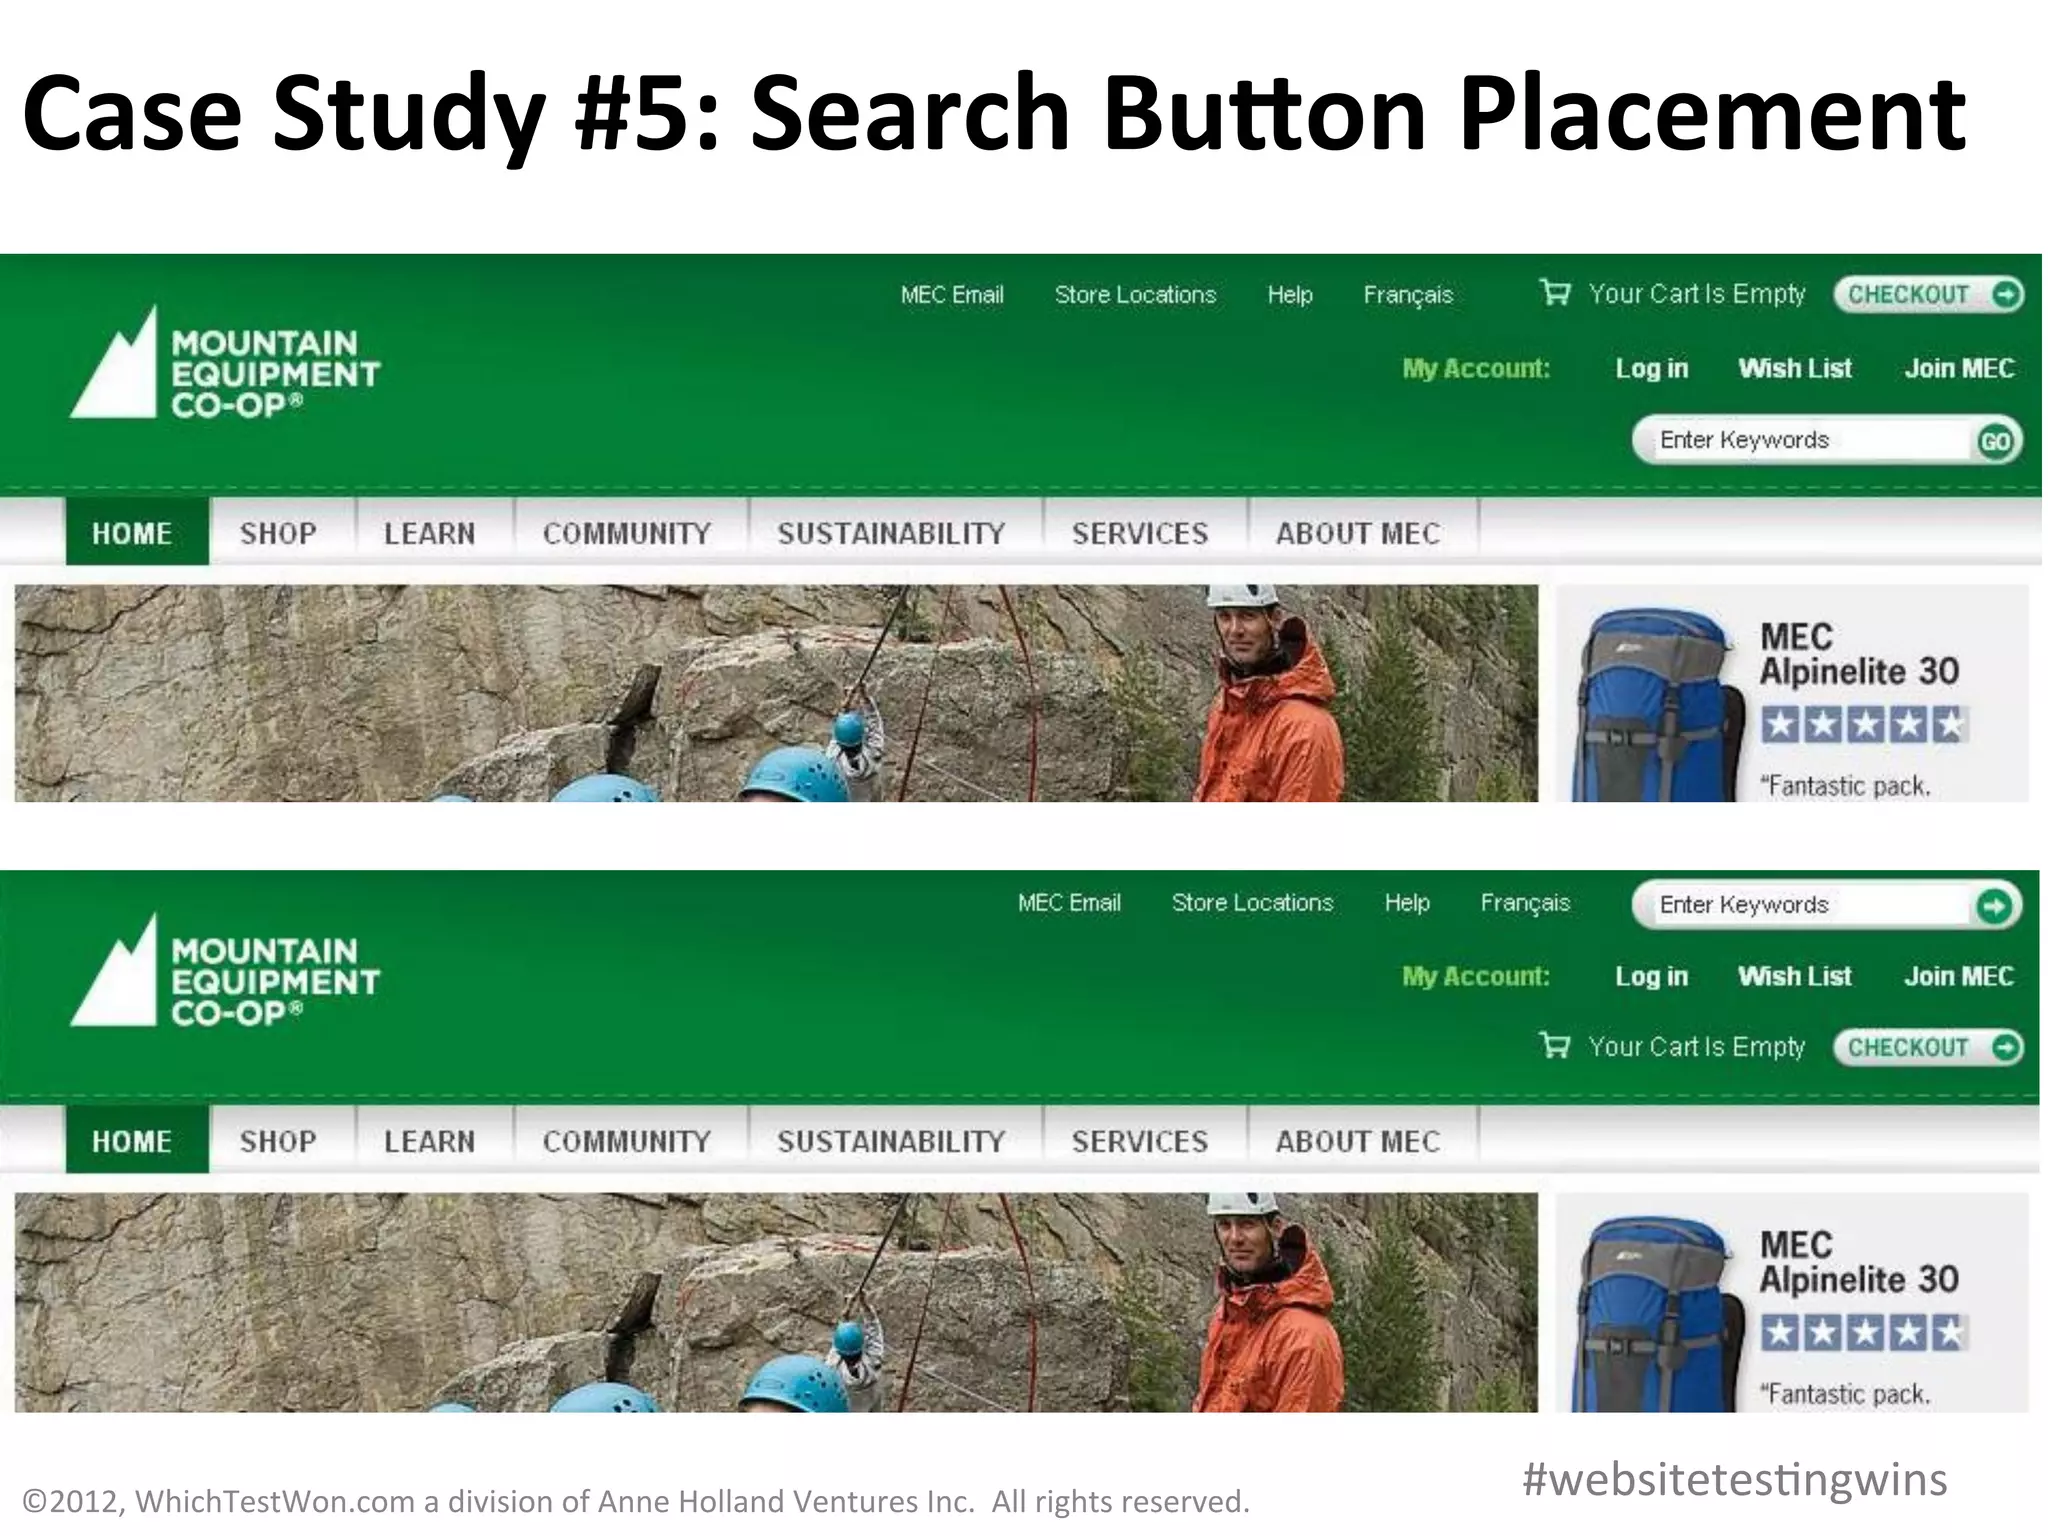Click the climbing banner image in bottom screenshot

pyautogui.click(x=776, y=1302)
